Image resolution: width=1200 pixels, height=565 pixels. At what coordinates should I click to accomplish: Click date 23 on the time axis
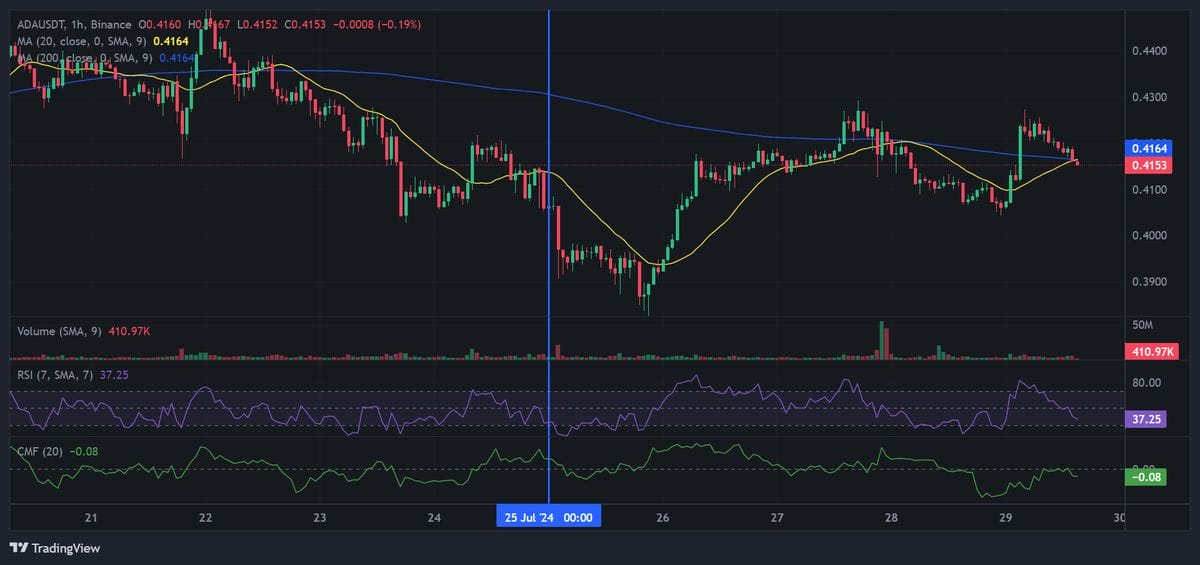[x=320, y=518]
